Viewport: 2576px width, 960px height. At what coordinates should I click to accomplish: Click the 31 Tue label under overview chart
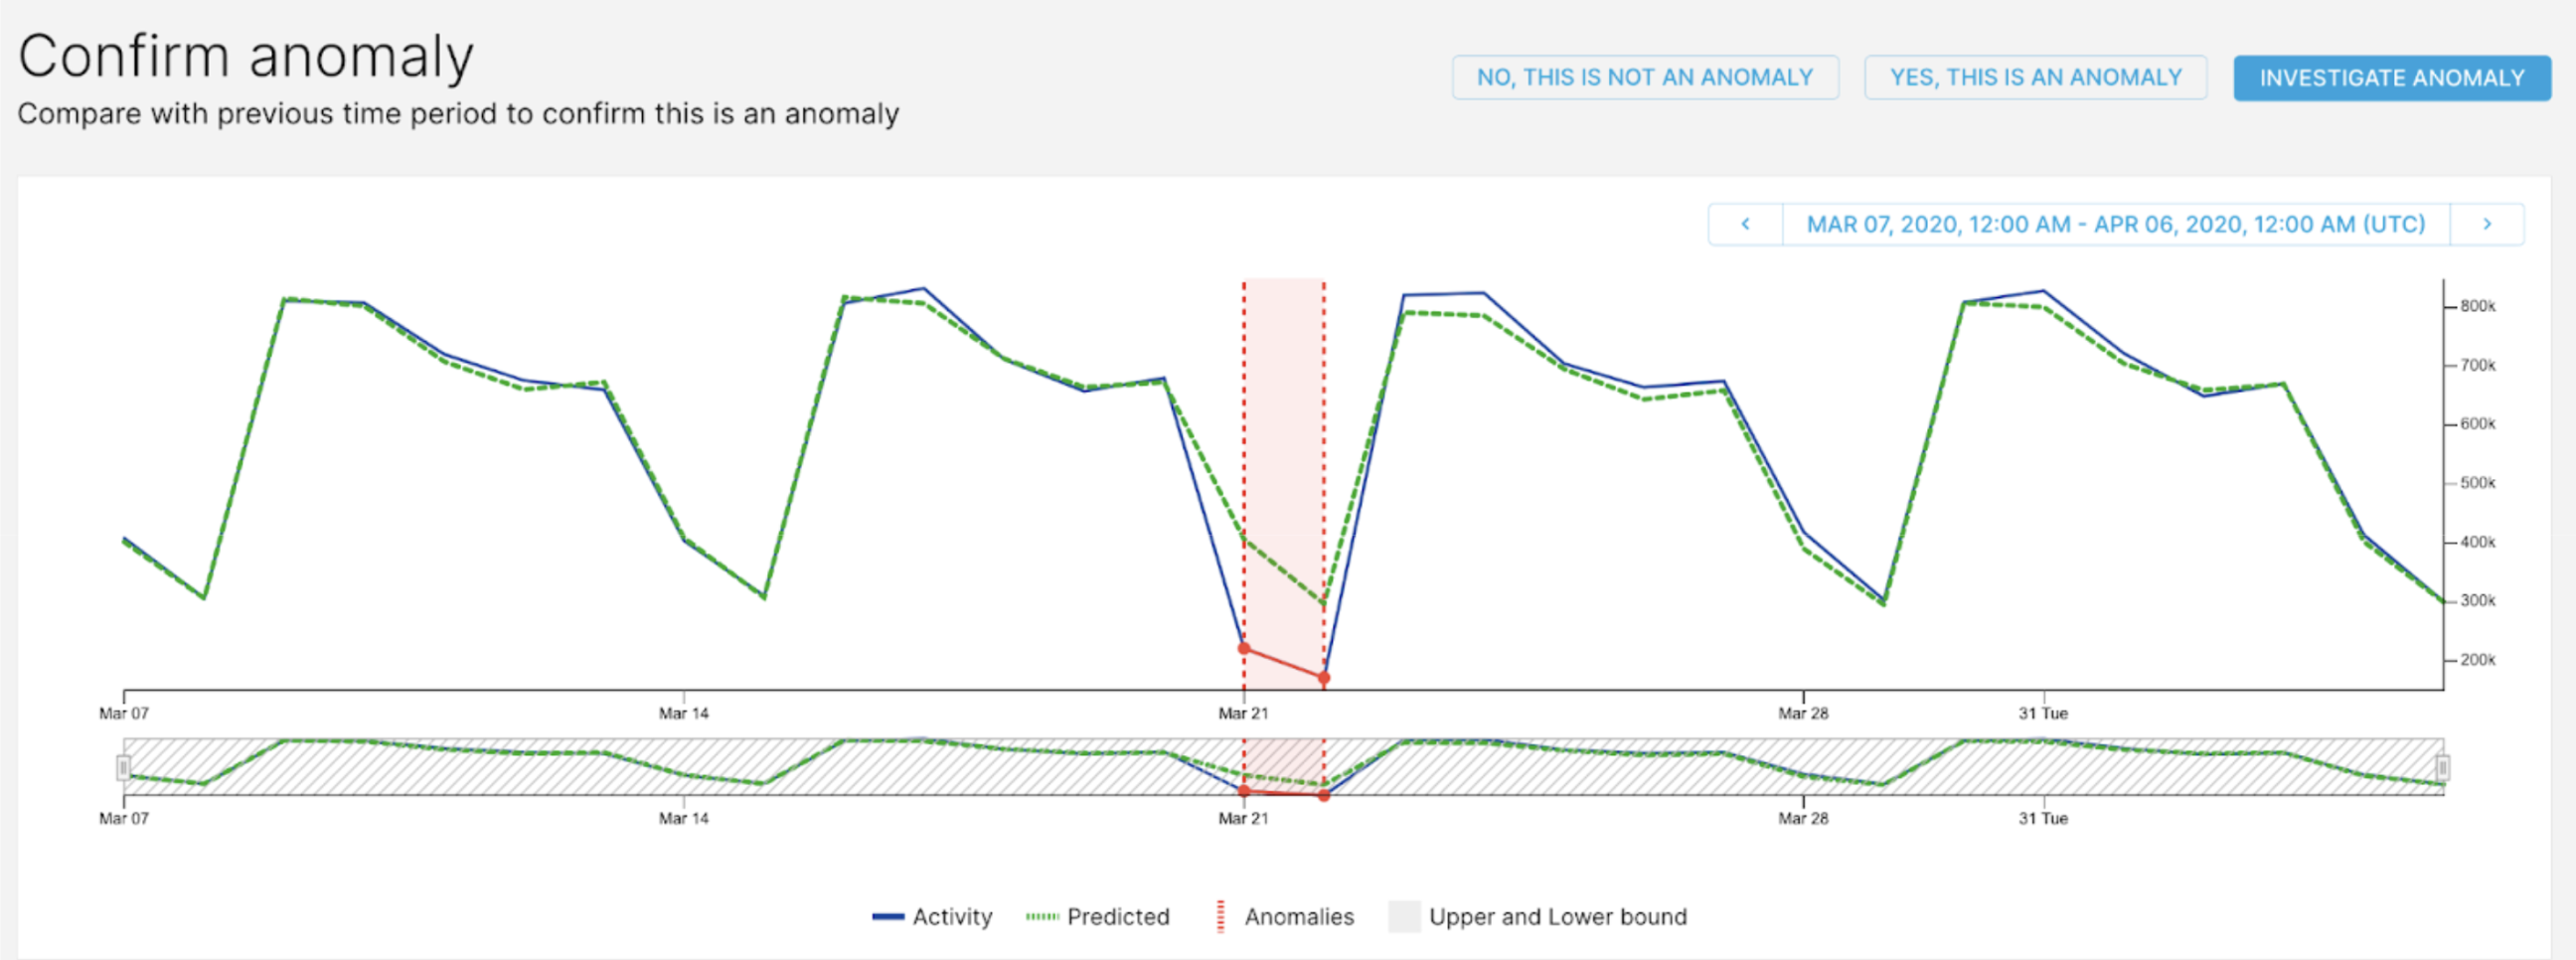pos(2043,818)
